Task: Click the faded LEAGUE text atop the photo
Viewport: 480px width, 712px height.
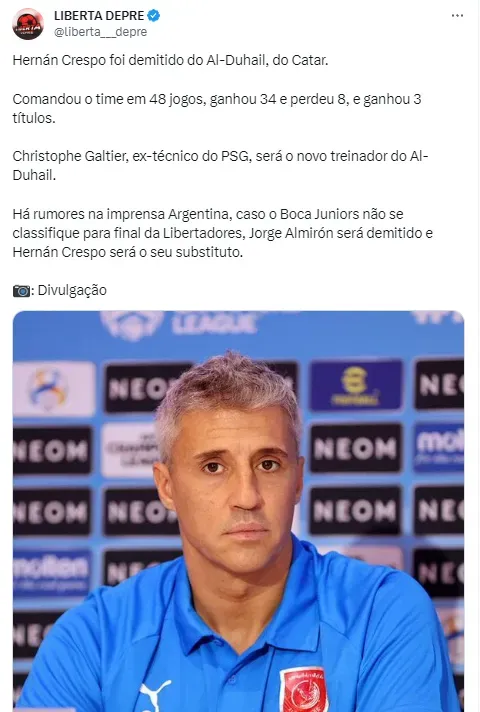Action: 214,324
